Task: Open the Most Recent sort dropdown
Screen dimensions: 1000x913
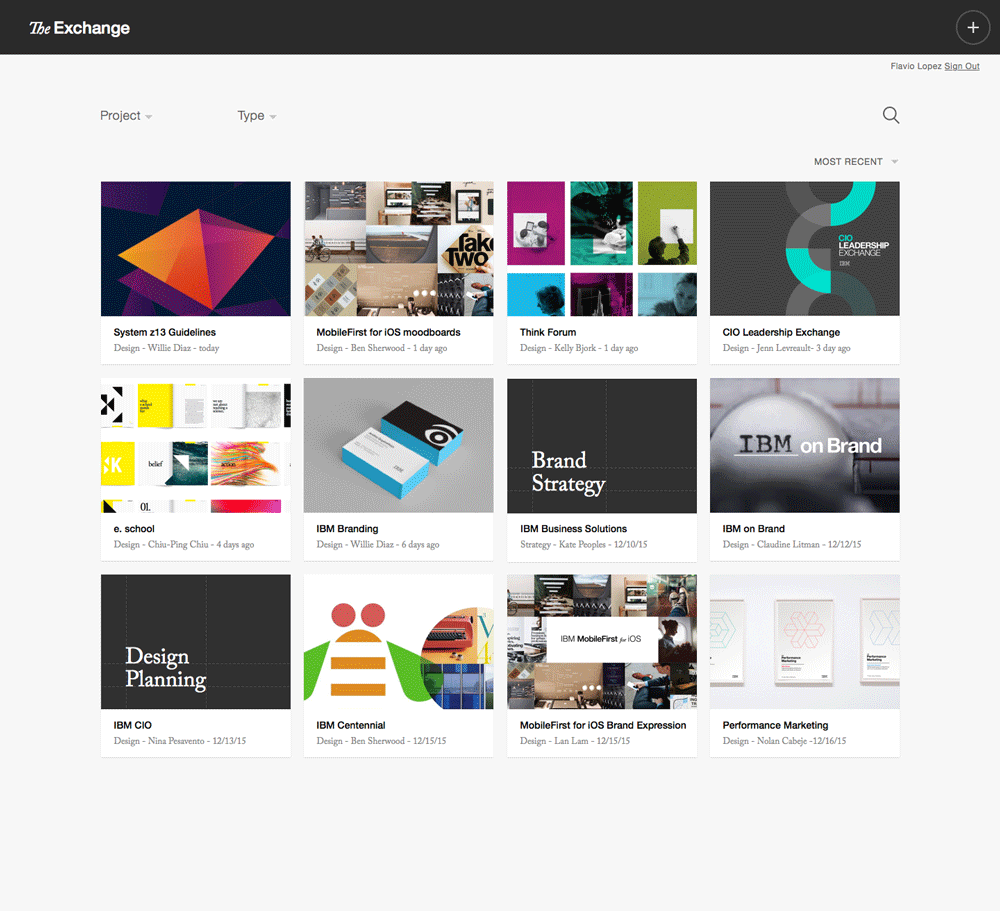Action: pyautogui.click(x=856, y=162)
